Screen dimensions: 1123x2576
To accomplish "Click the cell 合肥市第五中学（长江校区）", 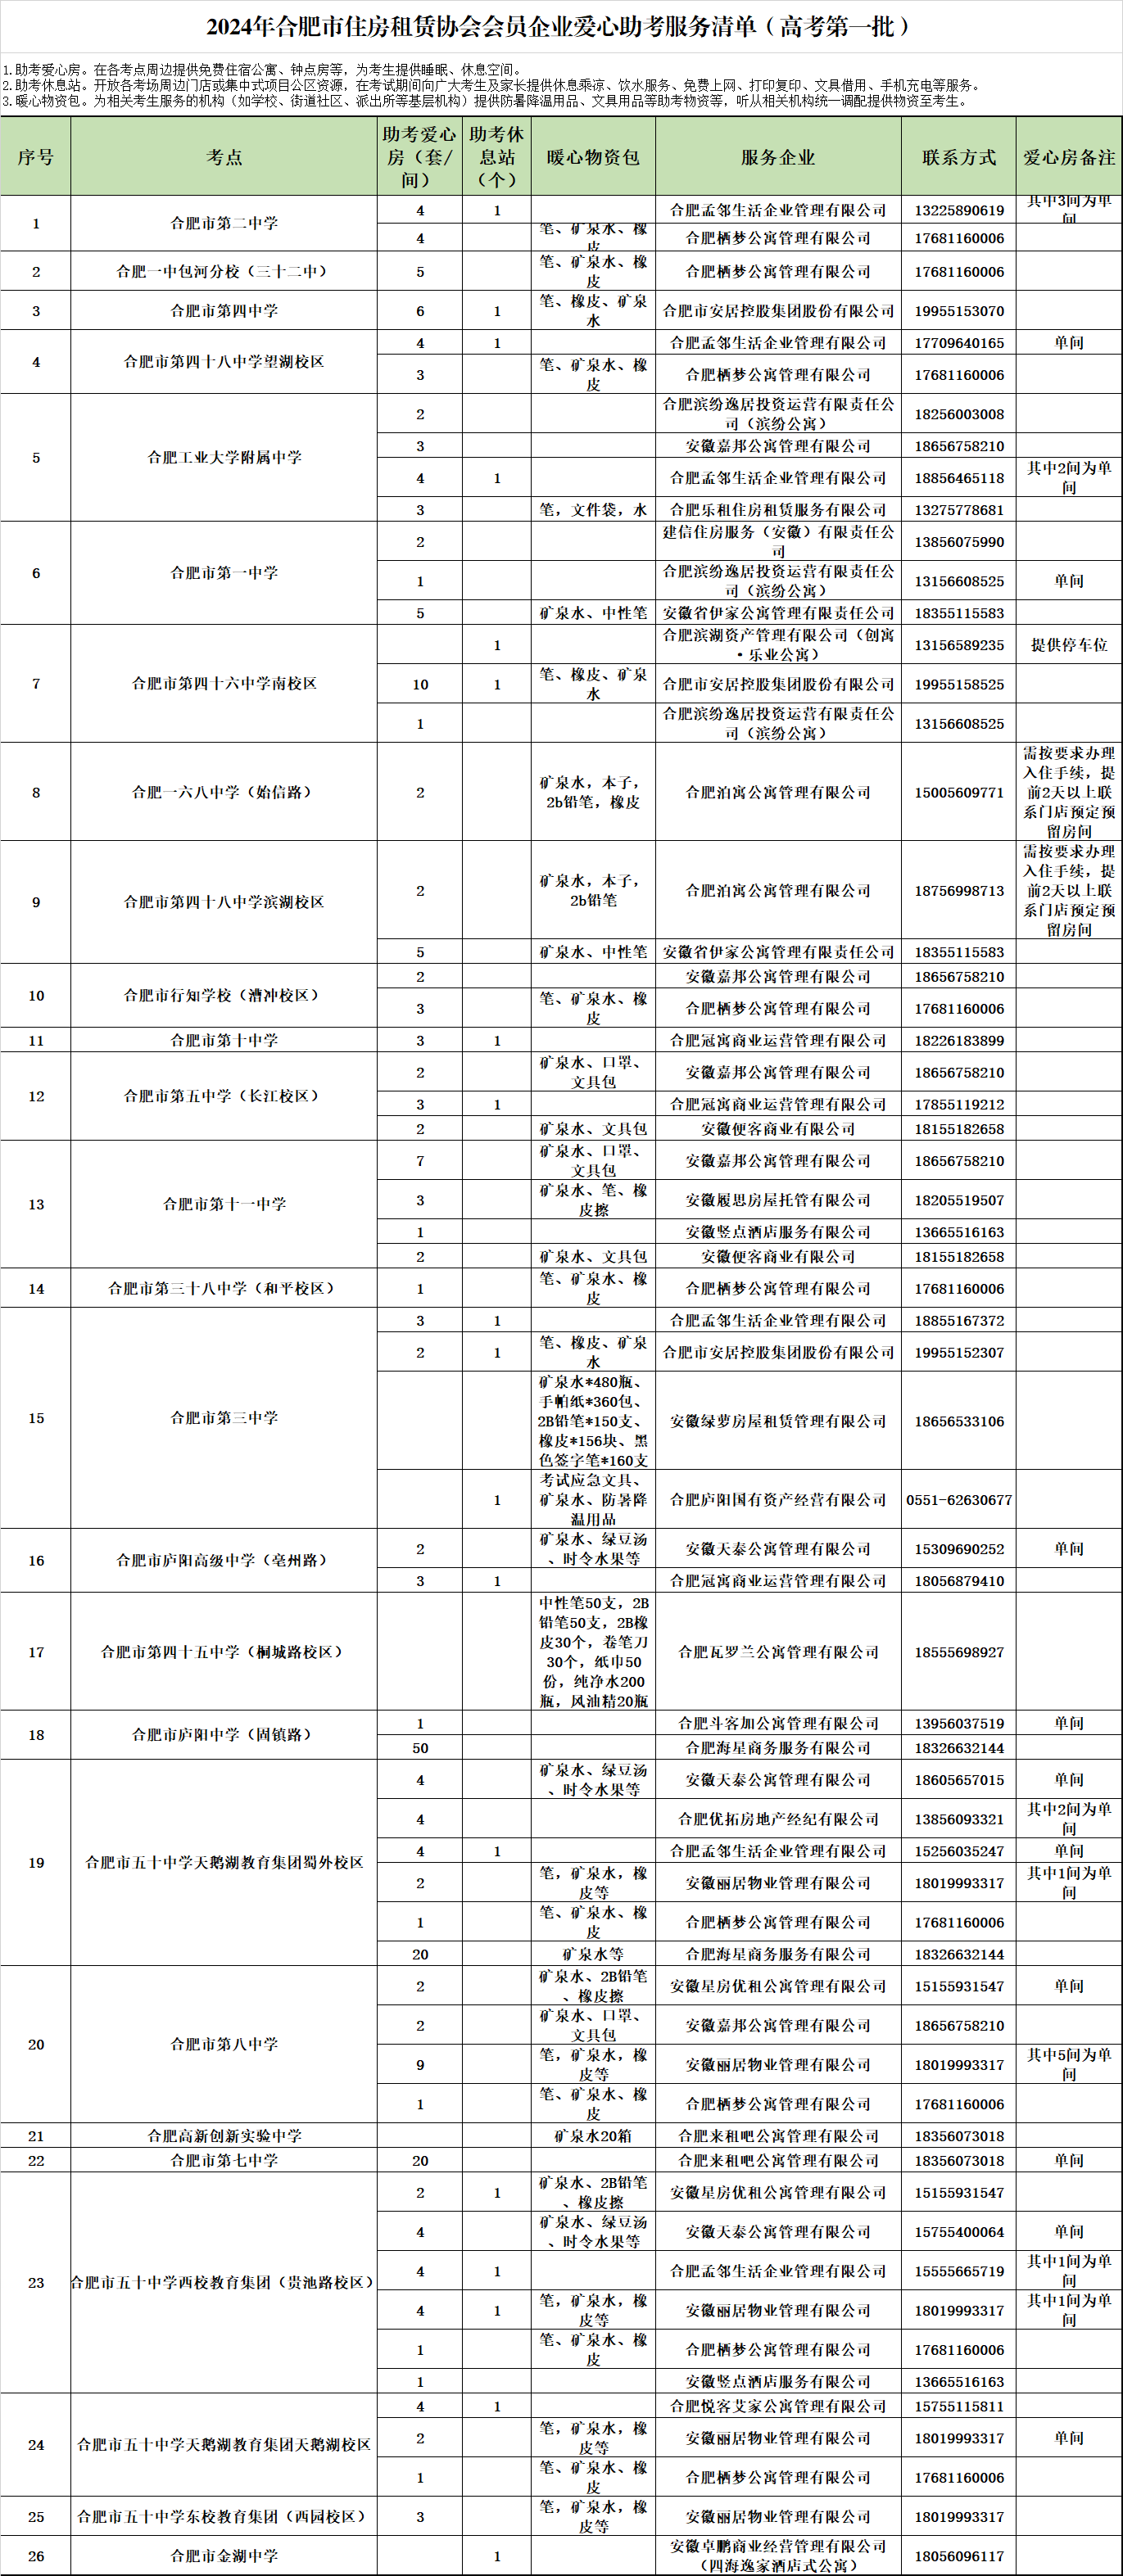I will click(x=224, y=1096).
